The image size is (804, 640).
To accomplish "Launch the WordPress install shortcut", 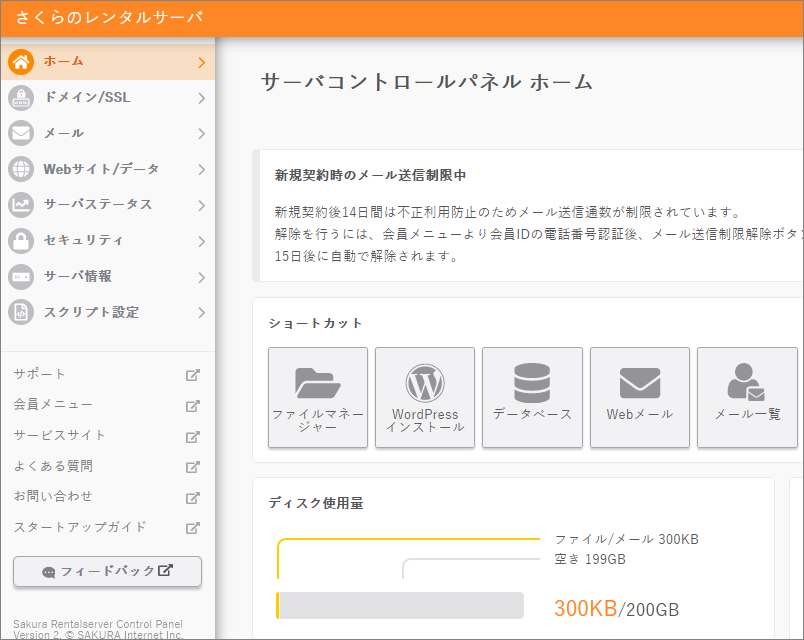I will tap(425, 397).
